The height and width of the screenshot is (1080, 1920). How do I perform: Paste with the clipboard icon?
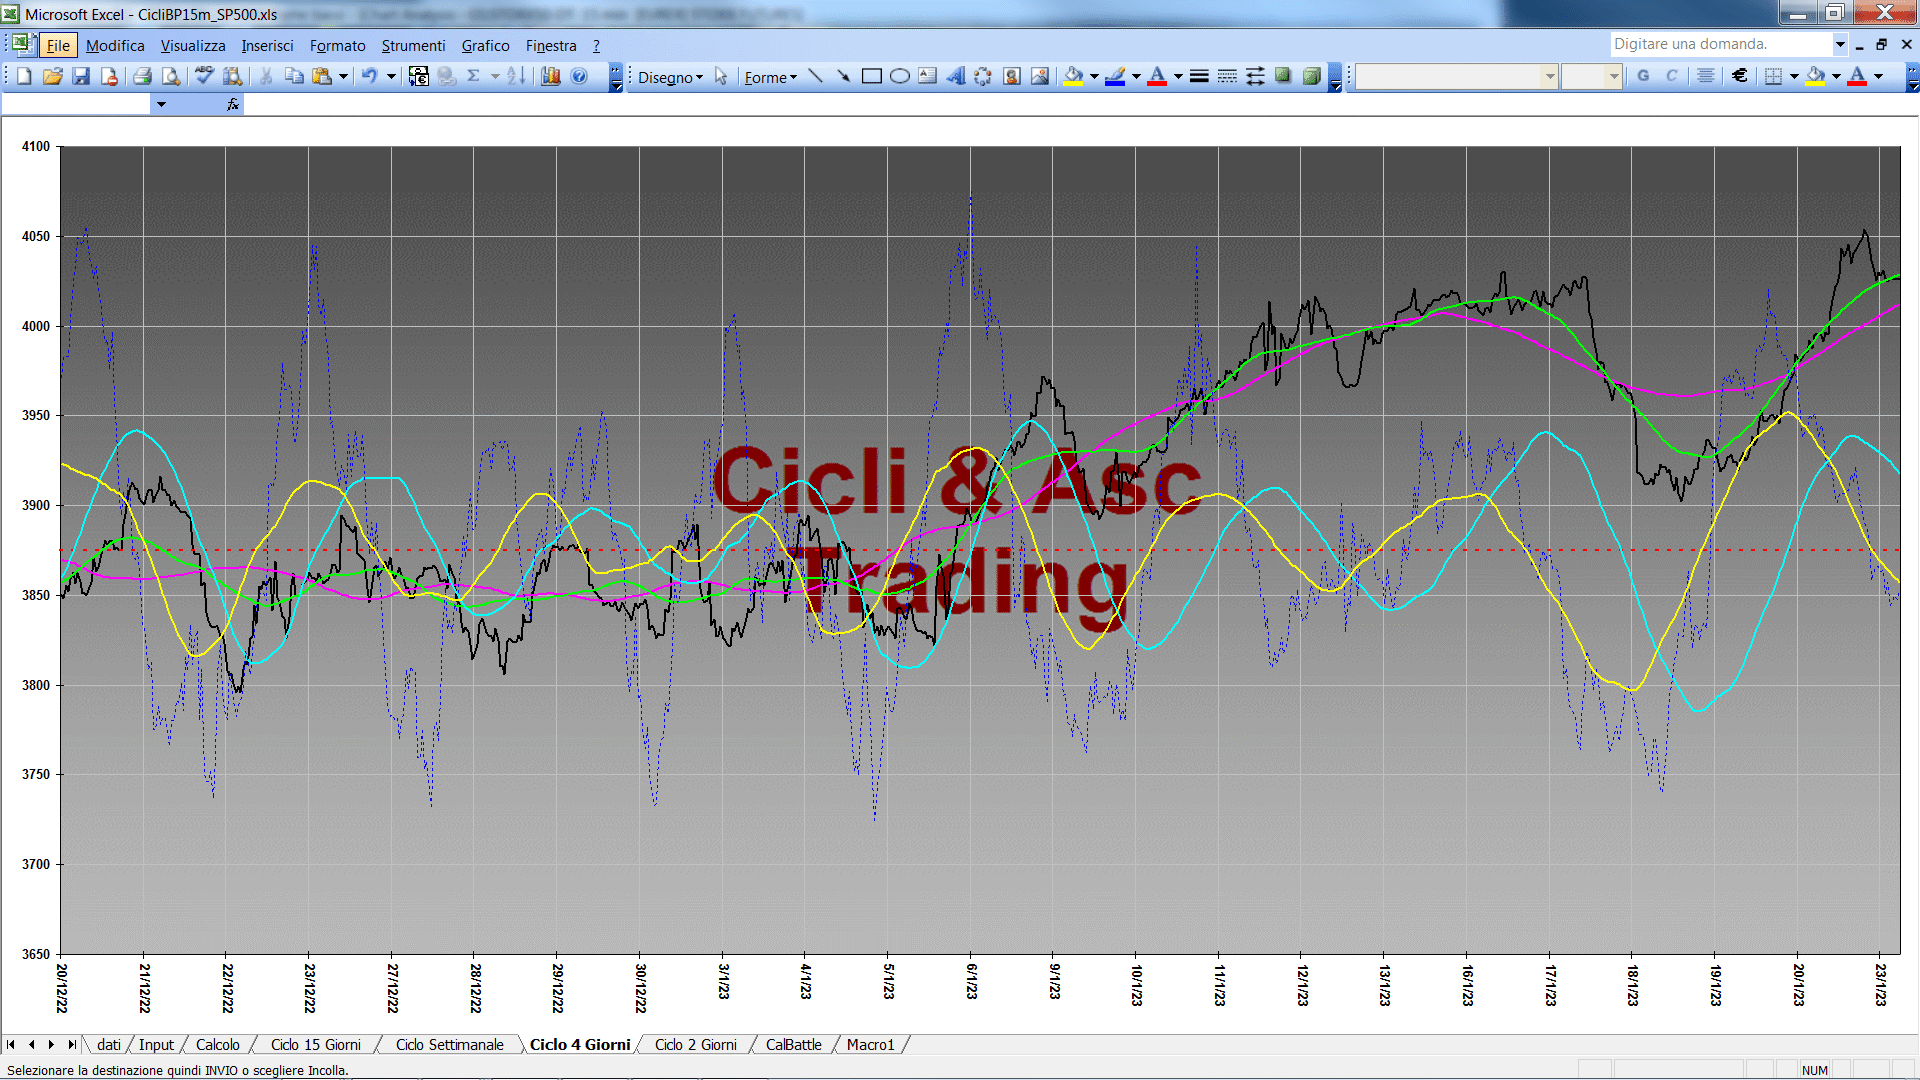pos(321,76)
